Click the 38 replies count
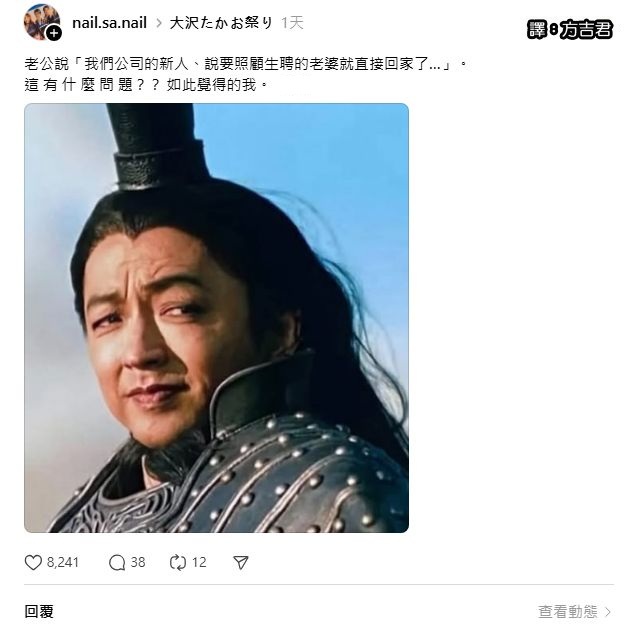The image size is (638, 637). click(x=138, y=563)
